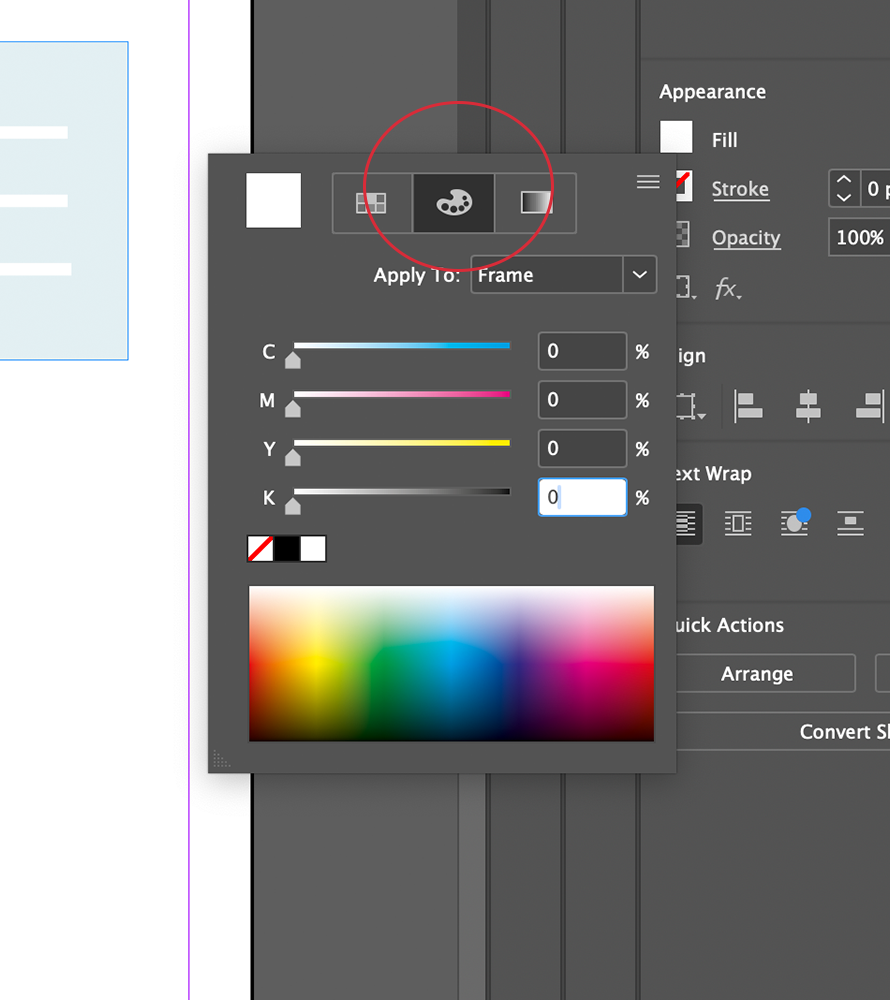Decrease stroke weight with down stepper
890x1000 pixels.
pos(843,197)
